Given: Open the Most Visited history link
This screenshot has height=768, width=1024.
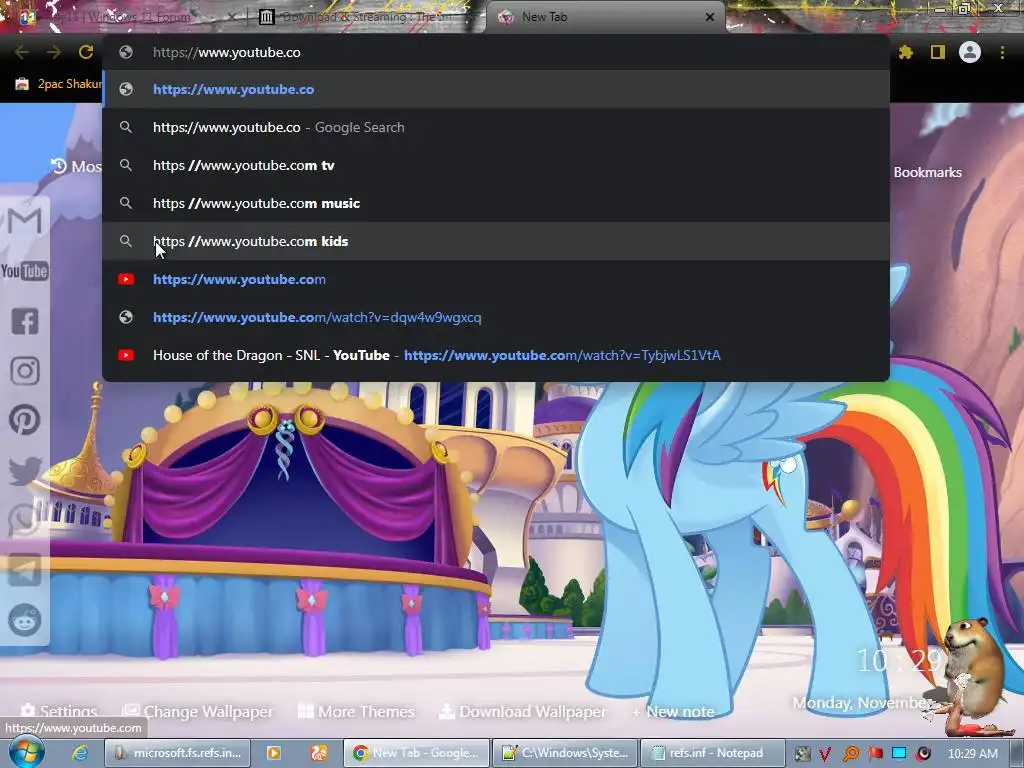Looking at the screenshot, I should tap(76, 167).
